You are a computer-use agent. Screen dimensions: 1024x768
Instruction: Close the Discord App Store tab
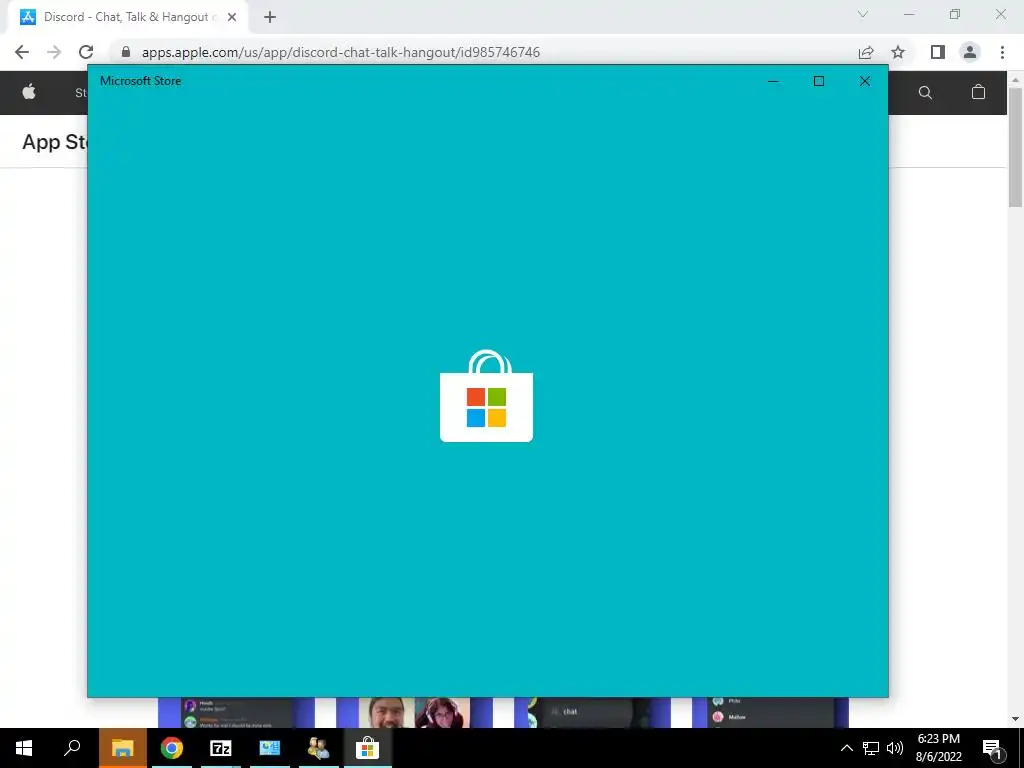coord(232,17)
